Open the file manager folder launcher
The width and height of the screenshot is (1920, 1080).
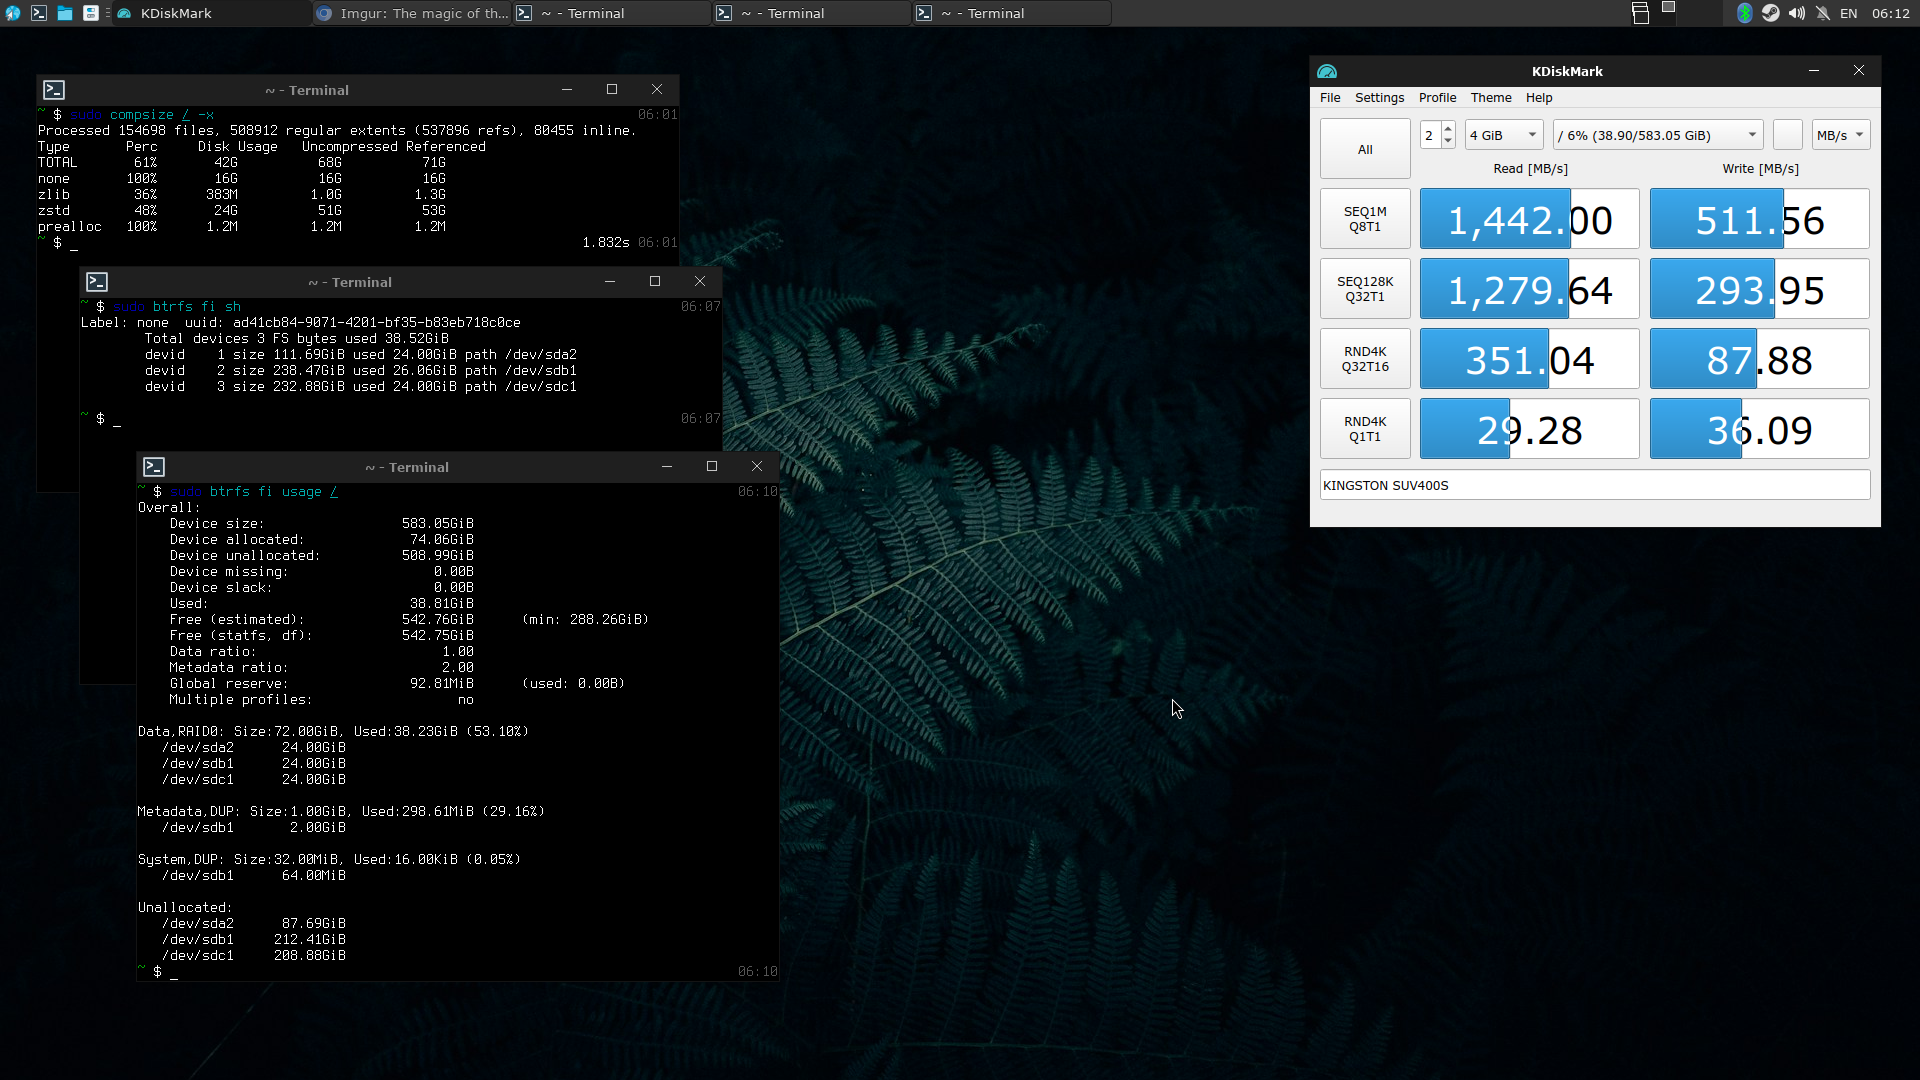coord(65,13)
